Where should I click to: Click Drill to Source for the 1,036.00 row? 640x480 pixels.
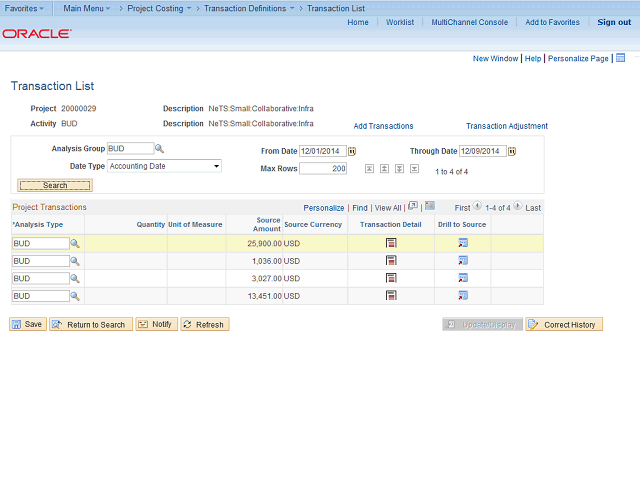point(463,261)
